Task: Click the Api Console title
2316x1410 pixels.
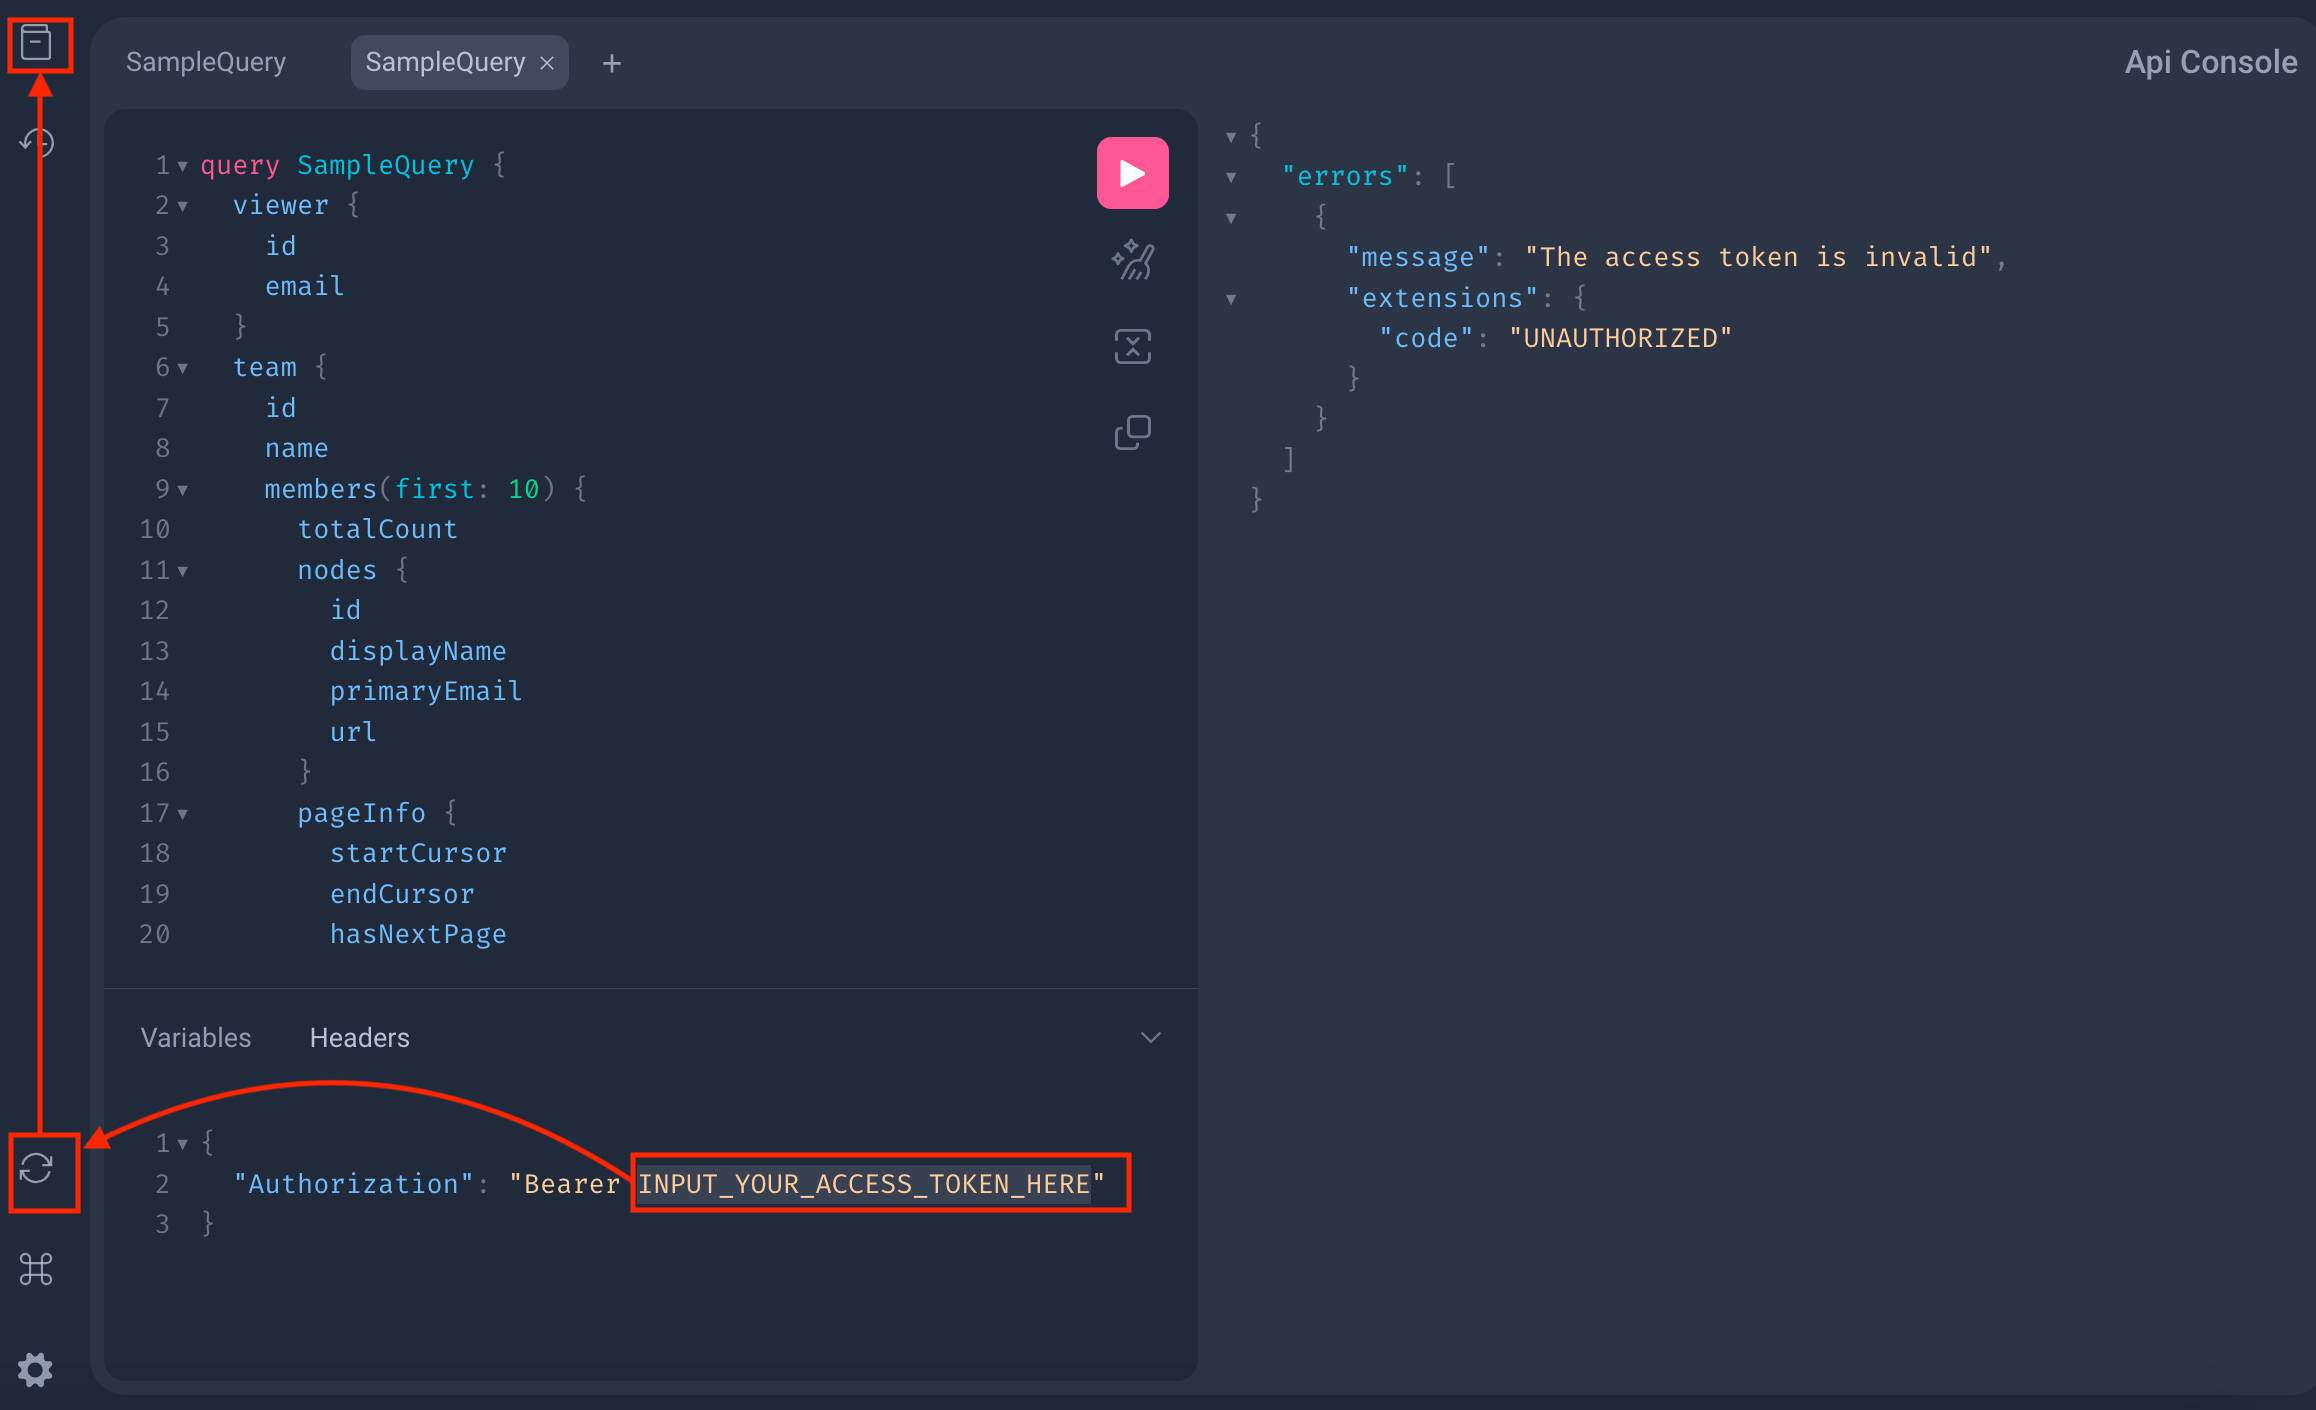Action: point(2211,62)
